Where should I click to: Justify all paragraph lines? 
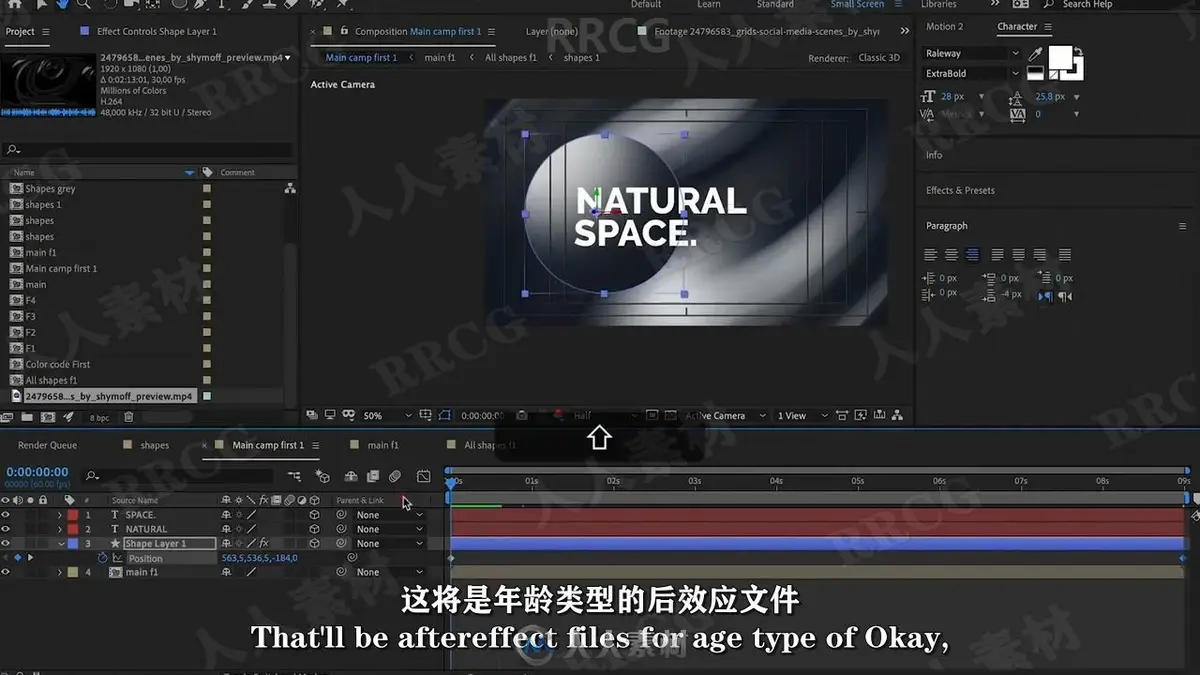1065,255
